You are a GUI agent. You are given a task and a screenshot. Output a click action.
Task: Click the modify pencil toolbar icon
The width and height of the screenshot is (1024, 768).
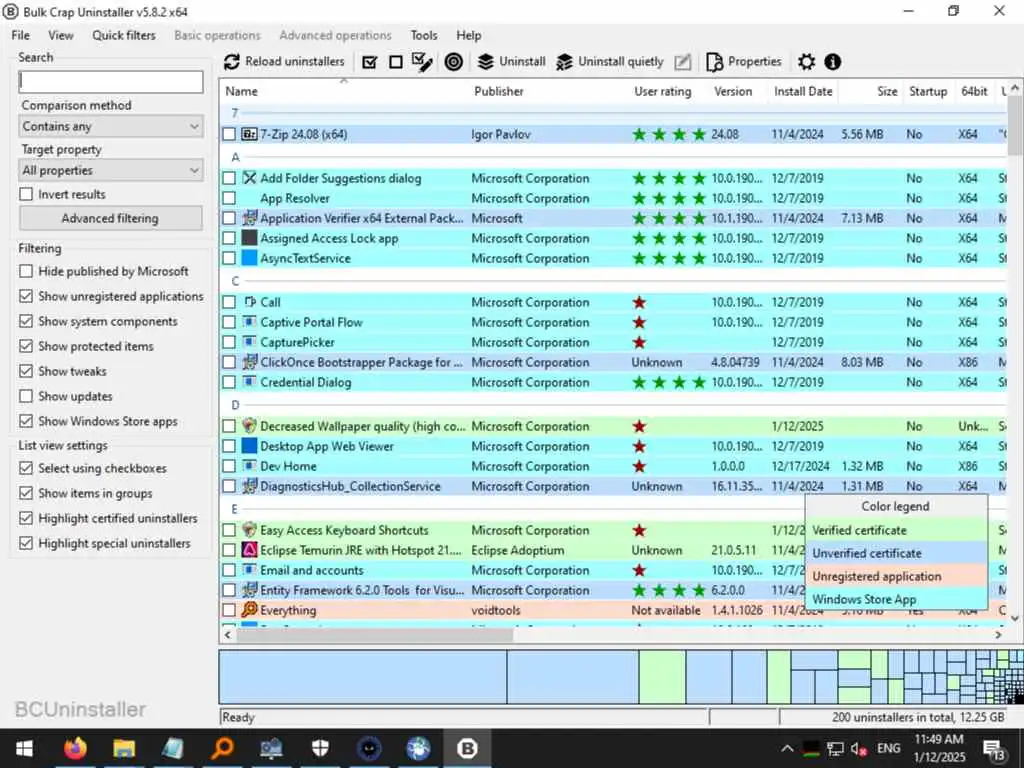[x=682, y=62]
